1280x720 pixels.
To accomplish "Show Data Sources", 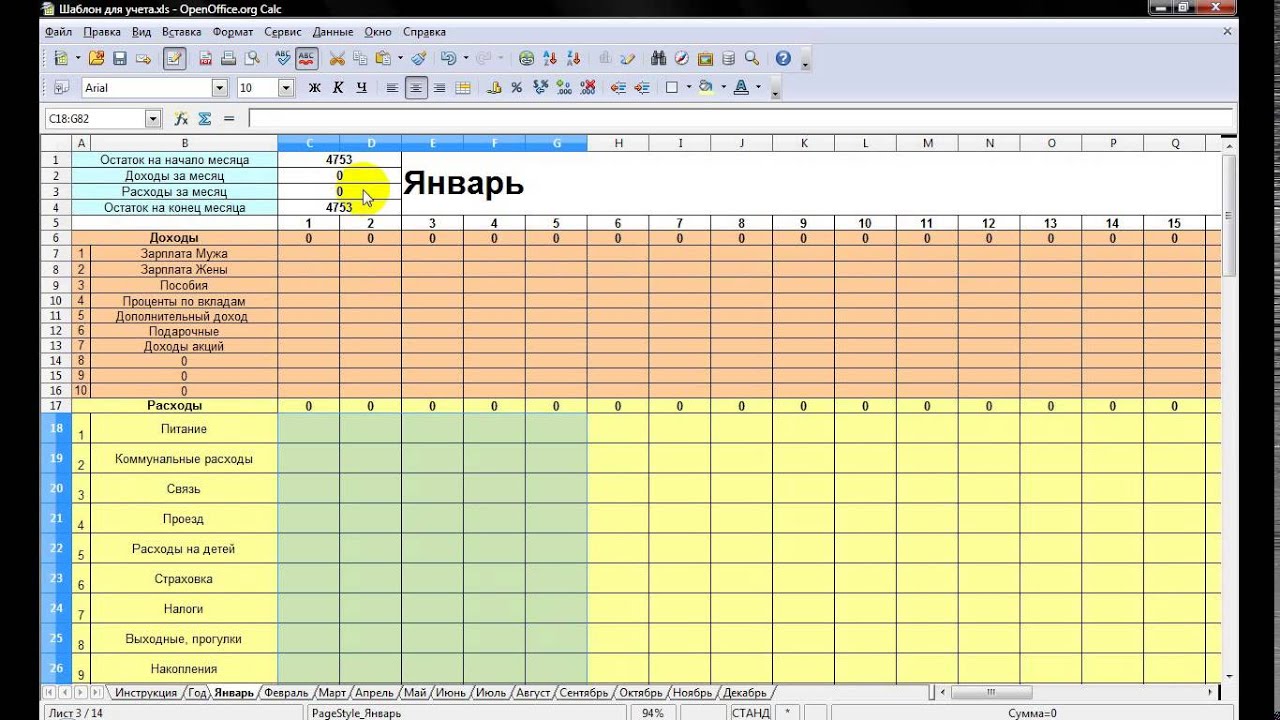I will 728,58.
